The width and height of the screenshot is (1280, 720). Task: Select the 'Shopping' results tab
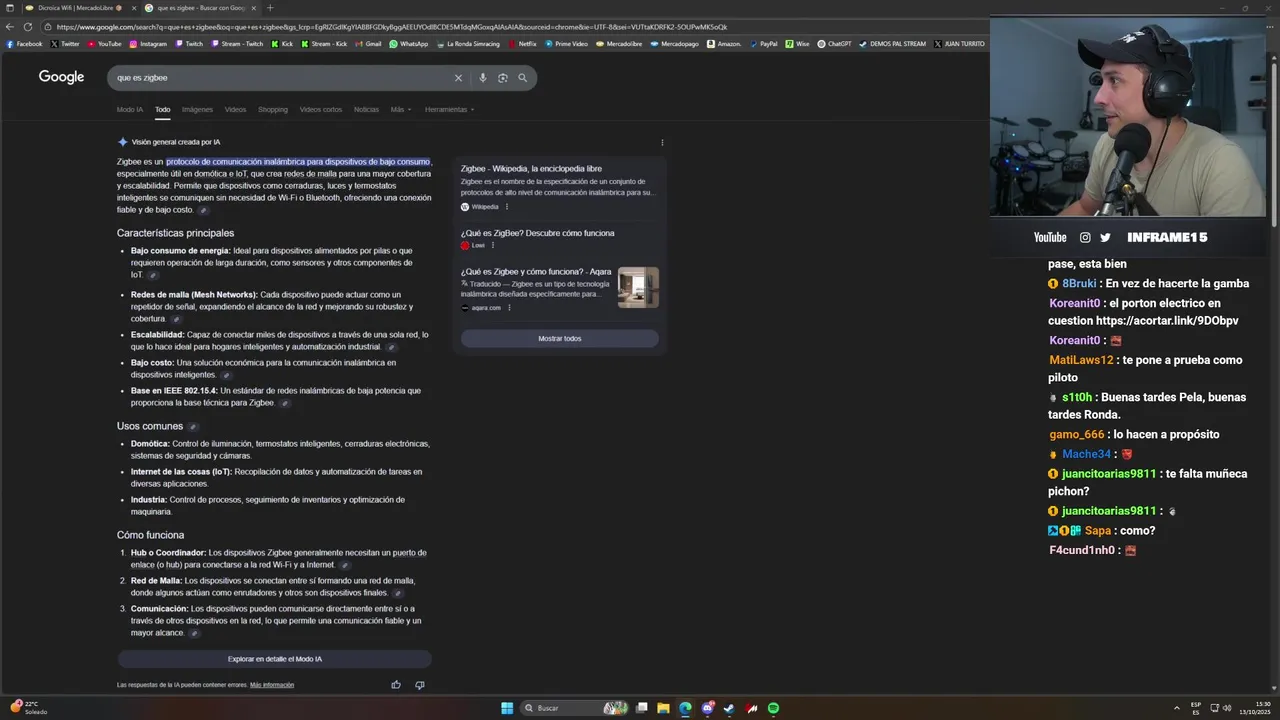click(x=273, y=109)
